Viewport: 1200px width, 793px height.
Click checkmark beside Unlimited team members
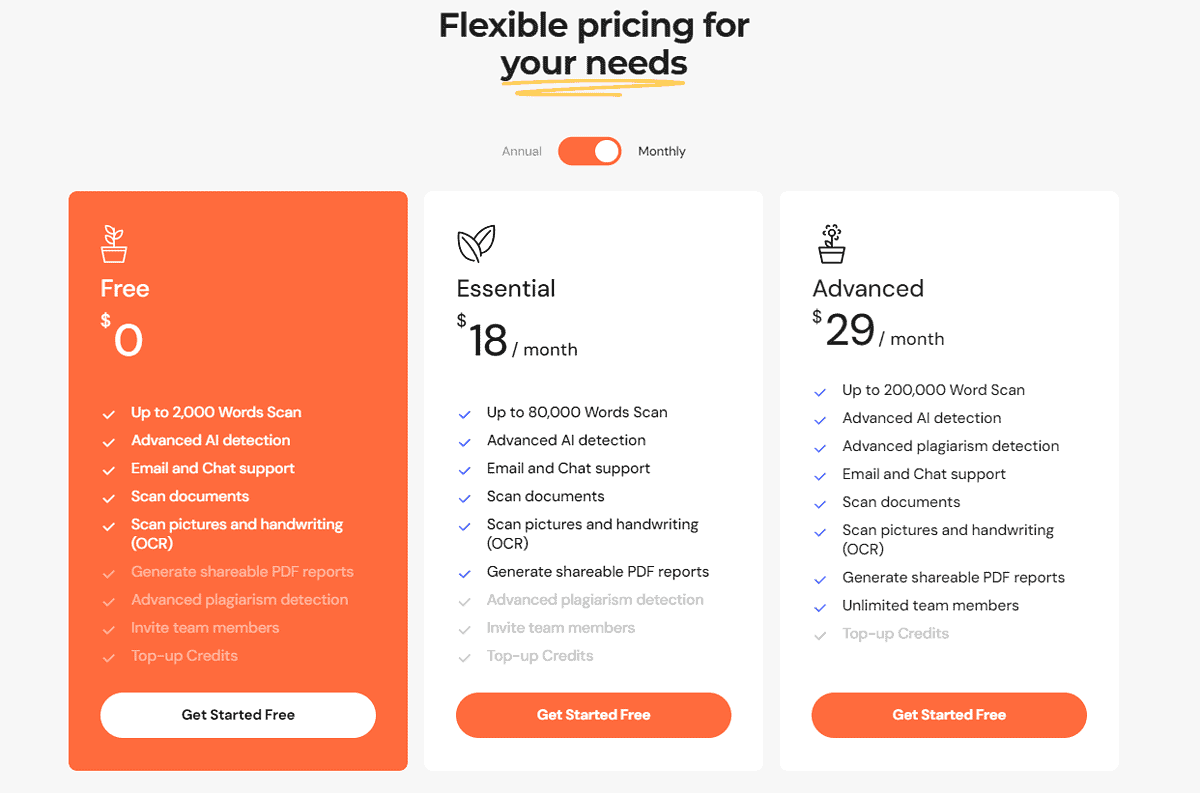pyautogui.click(x=820, y=607)
